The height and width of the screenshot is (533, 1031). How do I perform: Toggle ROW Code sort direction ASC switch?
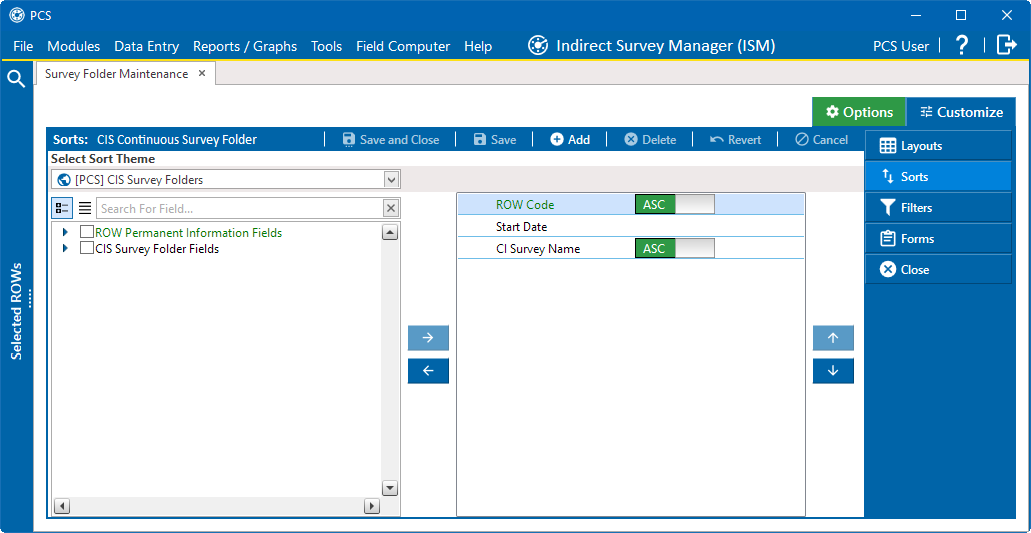675,204
